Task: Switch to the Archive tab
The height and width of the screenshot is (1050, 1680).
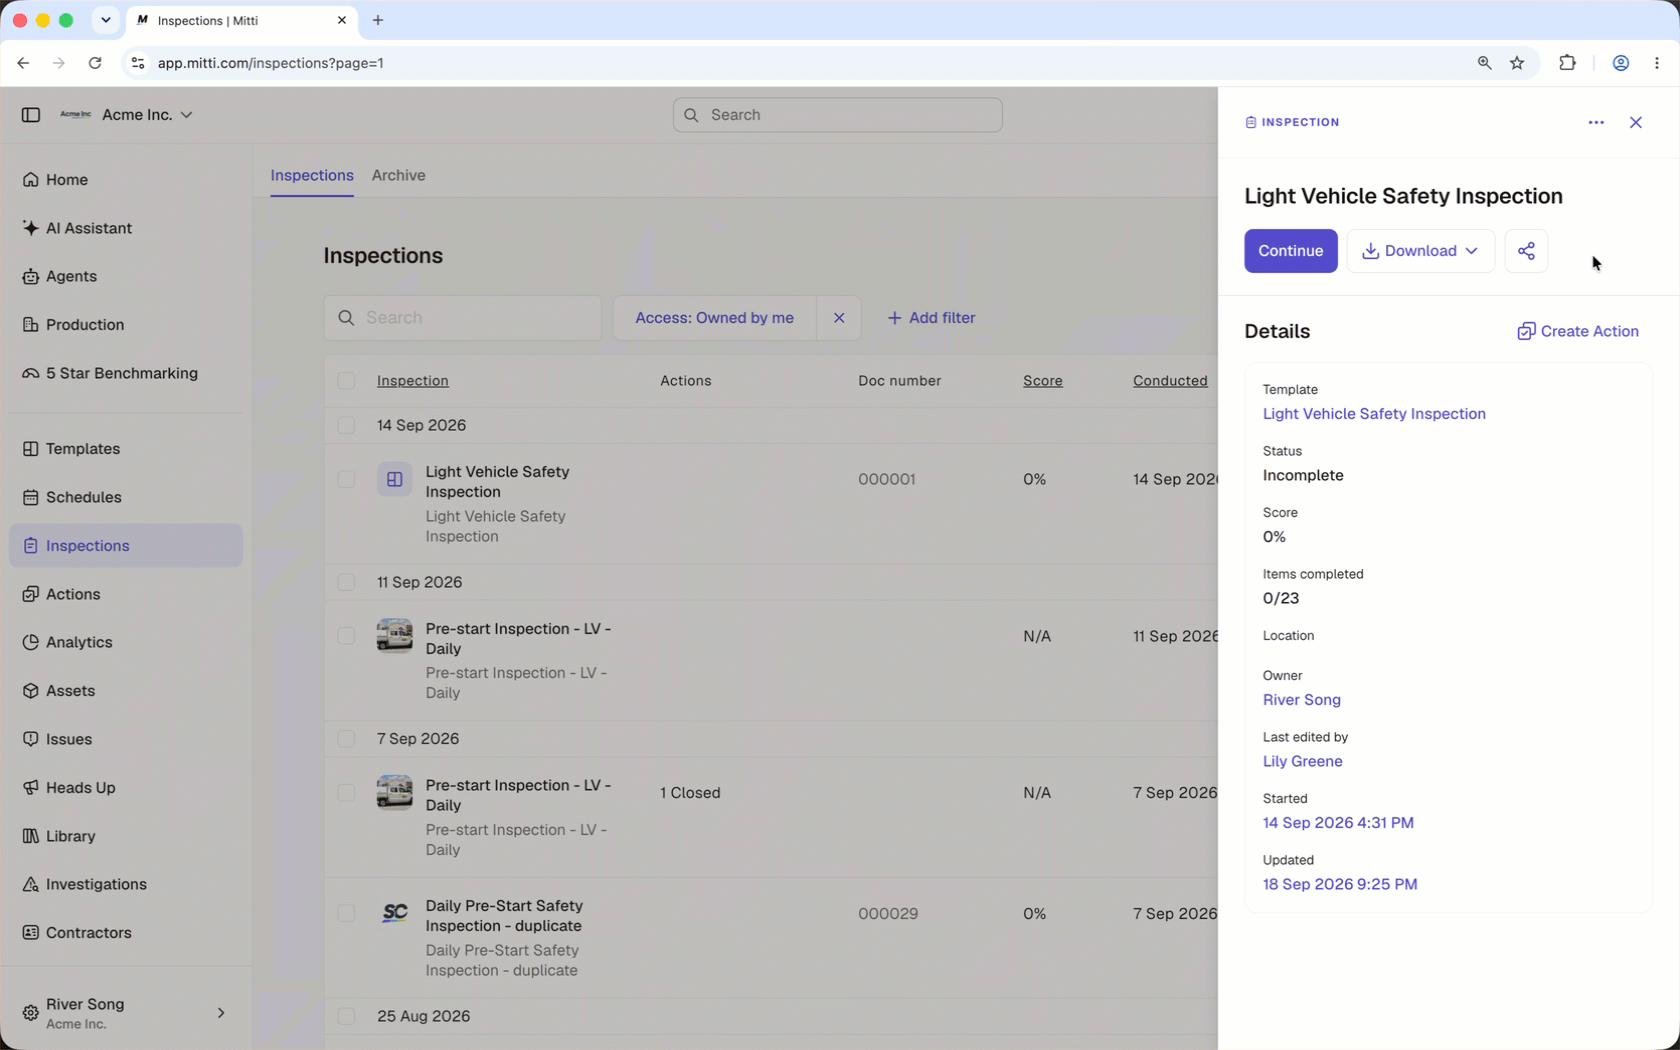Action: pyautogui.click(x=398, y=175)
